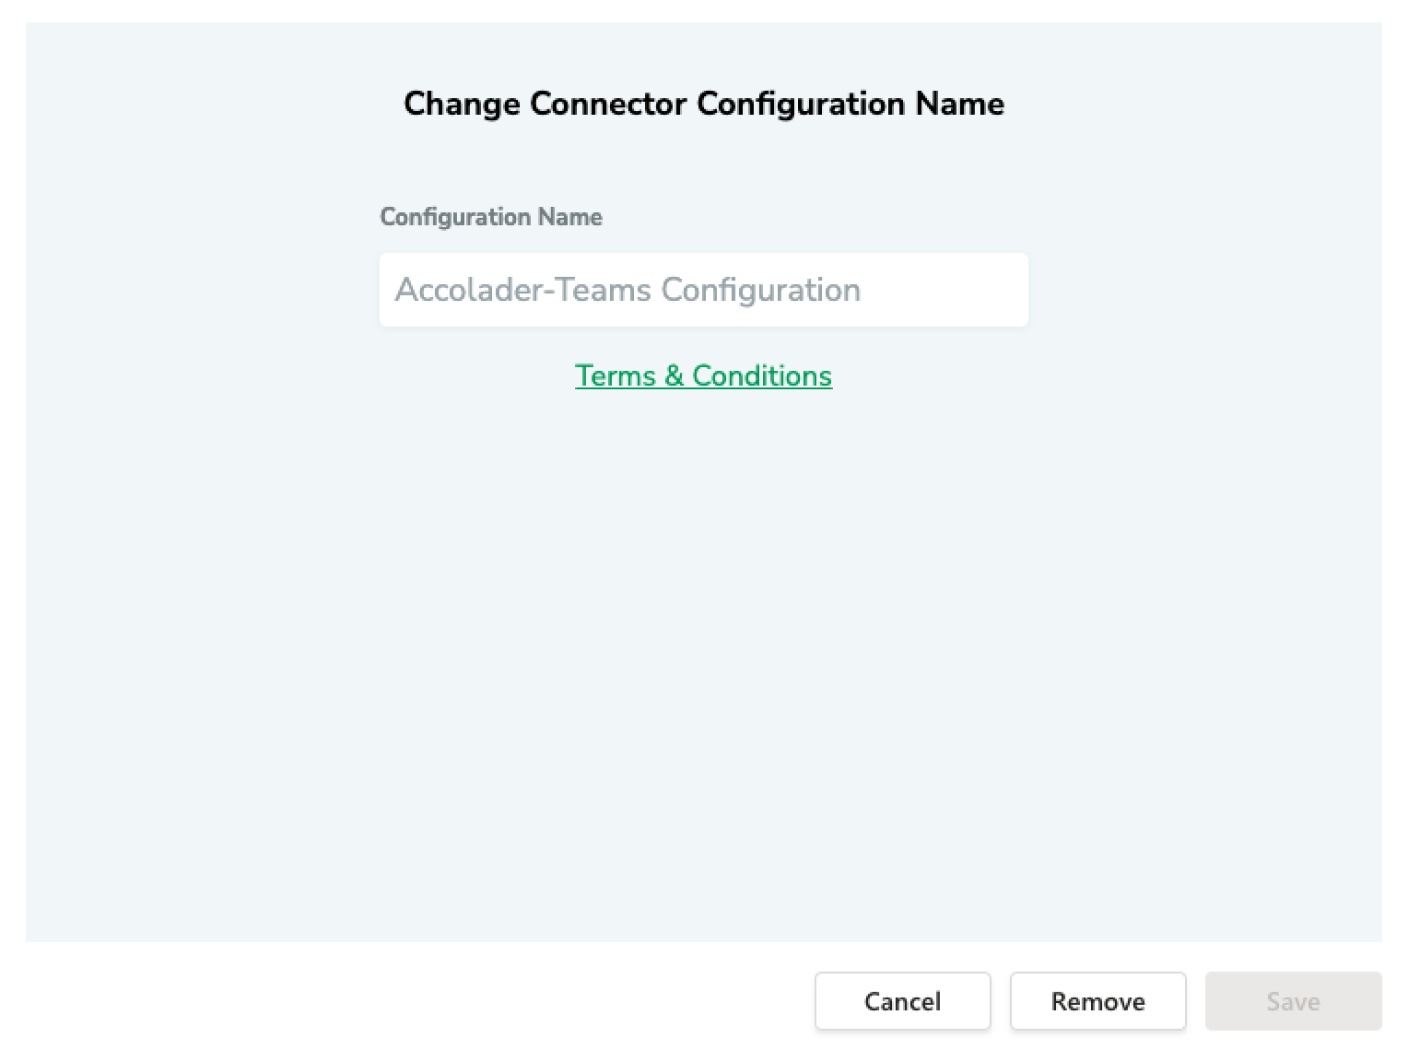Dismiss the dialog using Cancel
Viewport: 1408px width, 1050px height.
(902, 1001)
